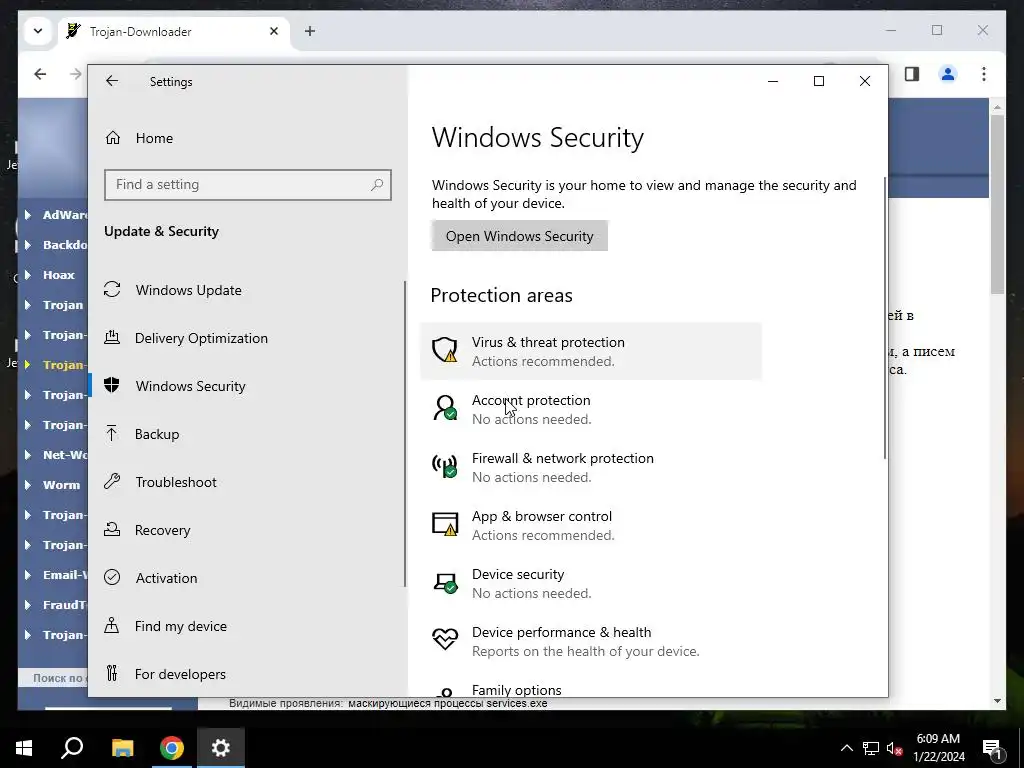Click the Backup upward arrow icon
Viewport: 1024px width, 768px height.
click(112, 433)
